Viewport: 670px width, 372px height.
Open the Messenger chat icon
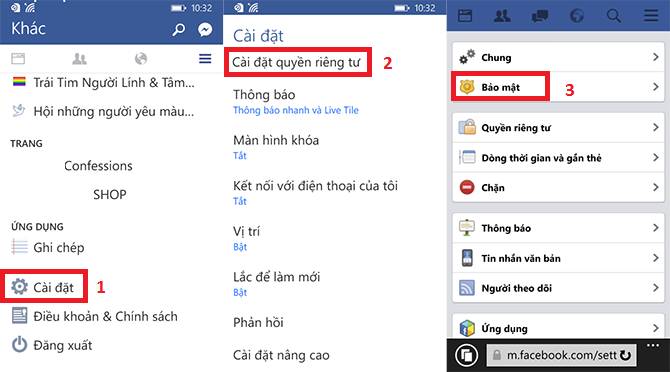[205, 29]
